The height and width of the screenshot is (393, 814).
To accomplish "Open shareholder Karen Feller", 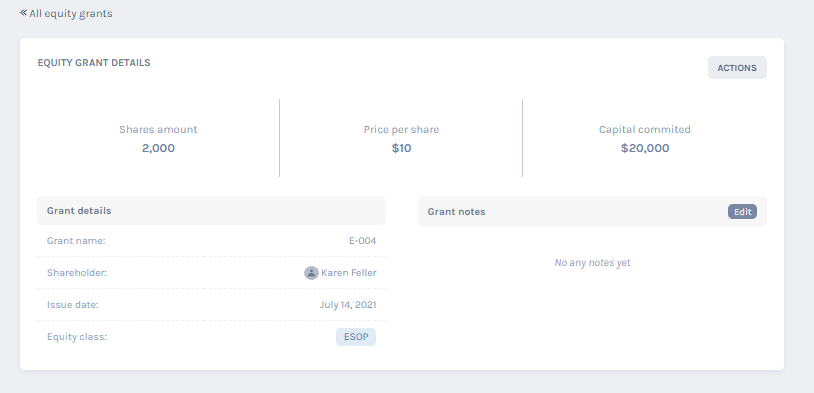I will point(348,273).
